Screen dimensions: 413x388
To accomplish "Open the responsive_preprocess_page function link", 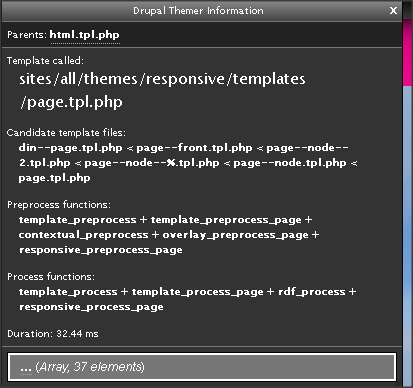I will (101, 250).
